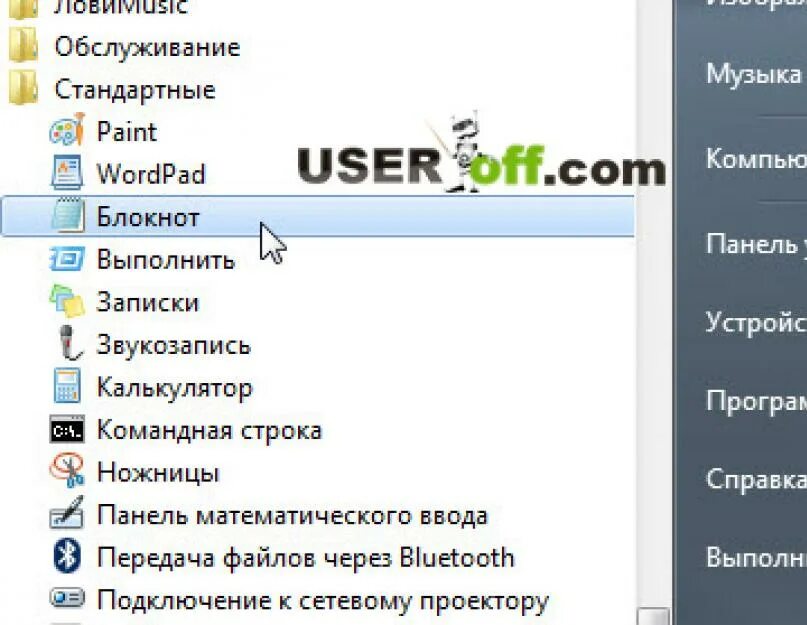The image size is (807, 625).
Task: Collapse the Стандартные folder
Action: pyautogui.click(x=135, y=90)
